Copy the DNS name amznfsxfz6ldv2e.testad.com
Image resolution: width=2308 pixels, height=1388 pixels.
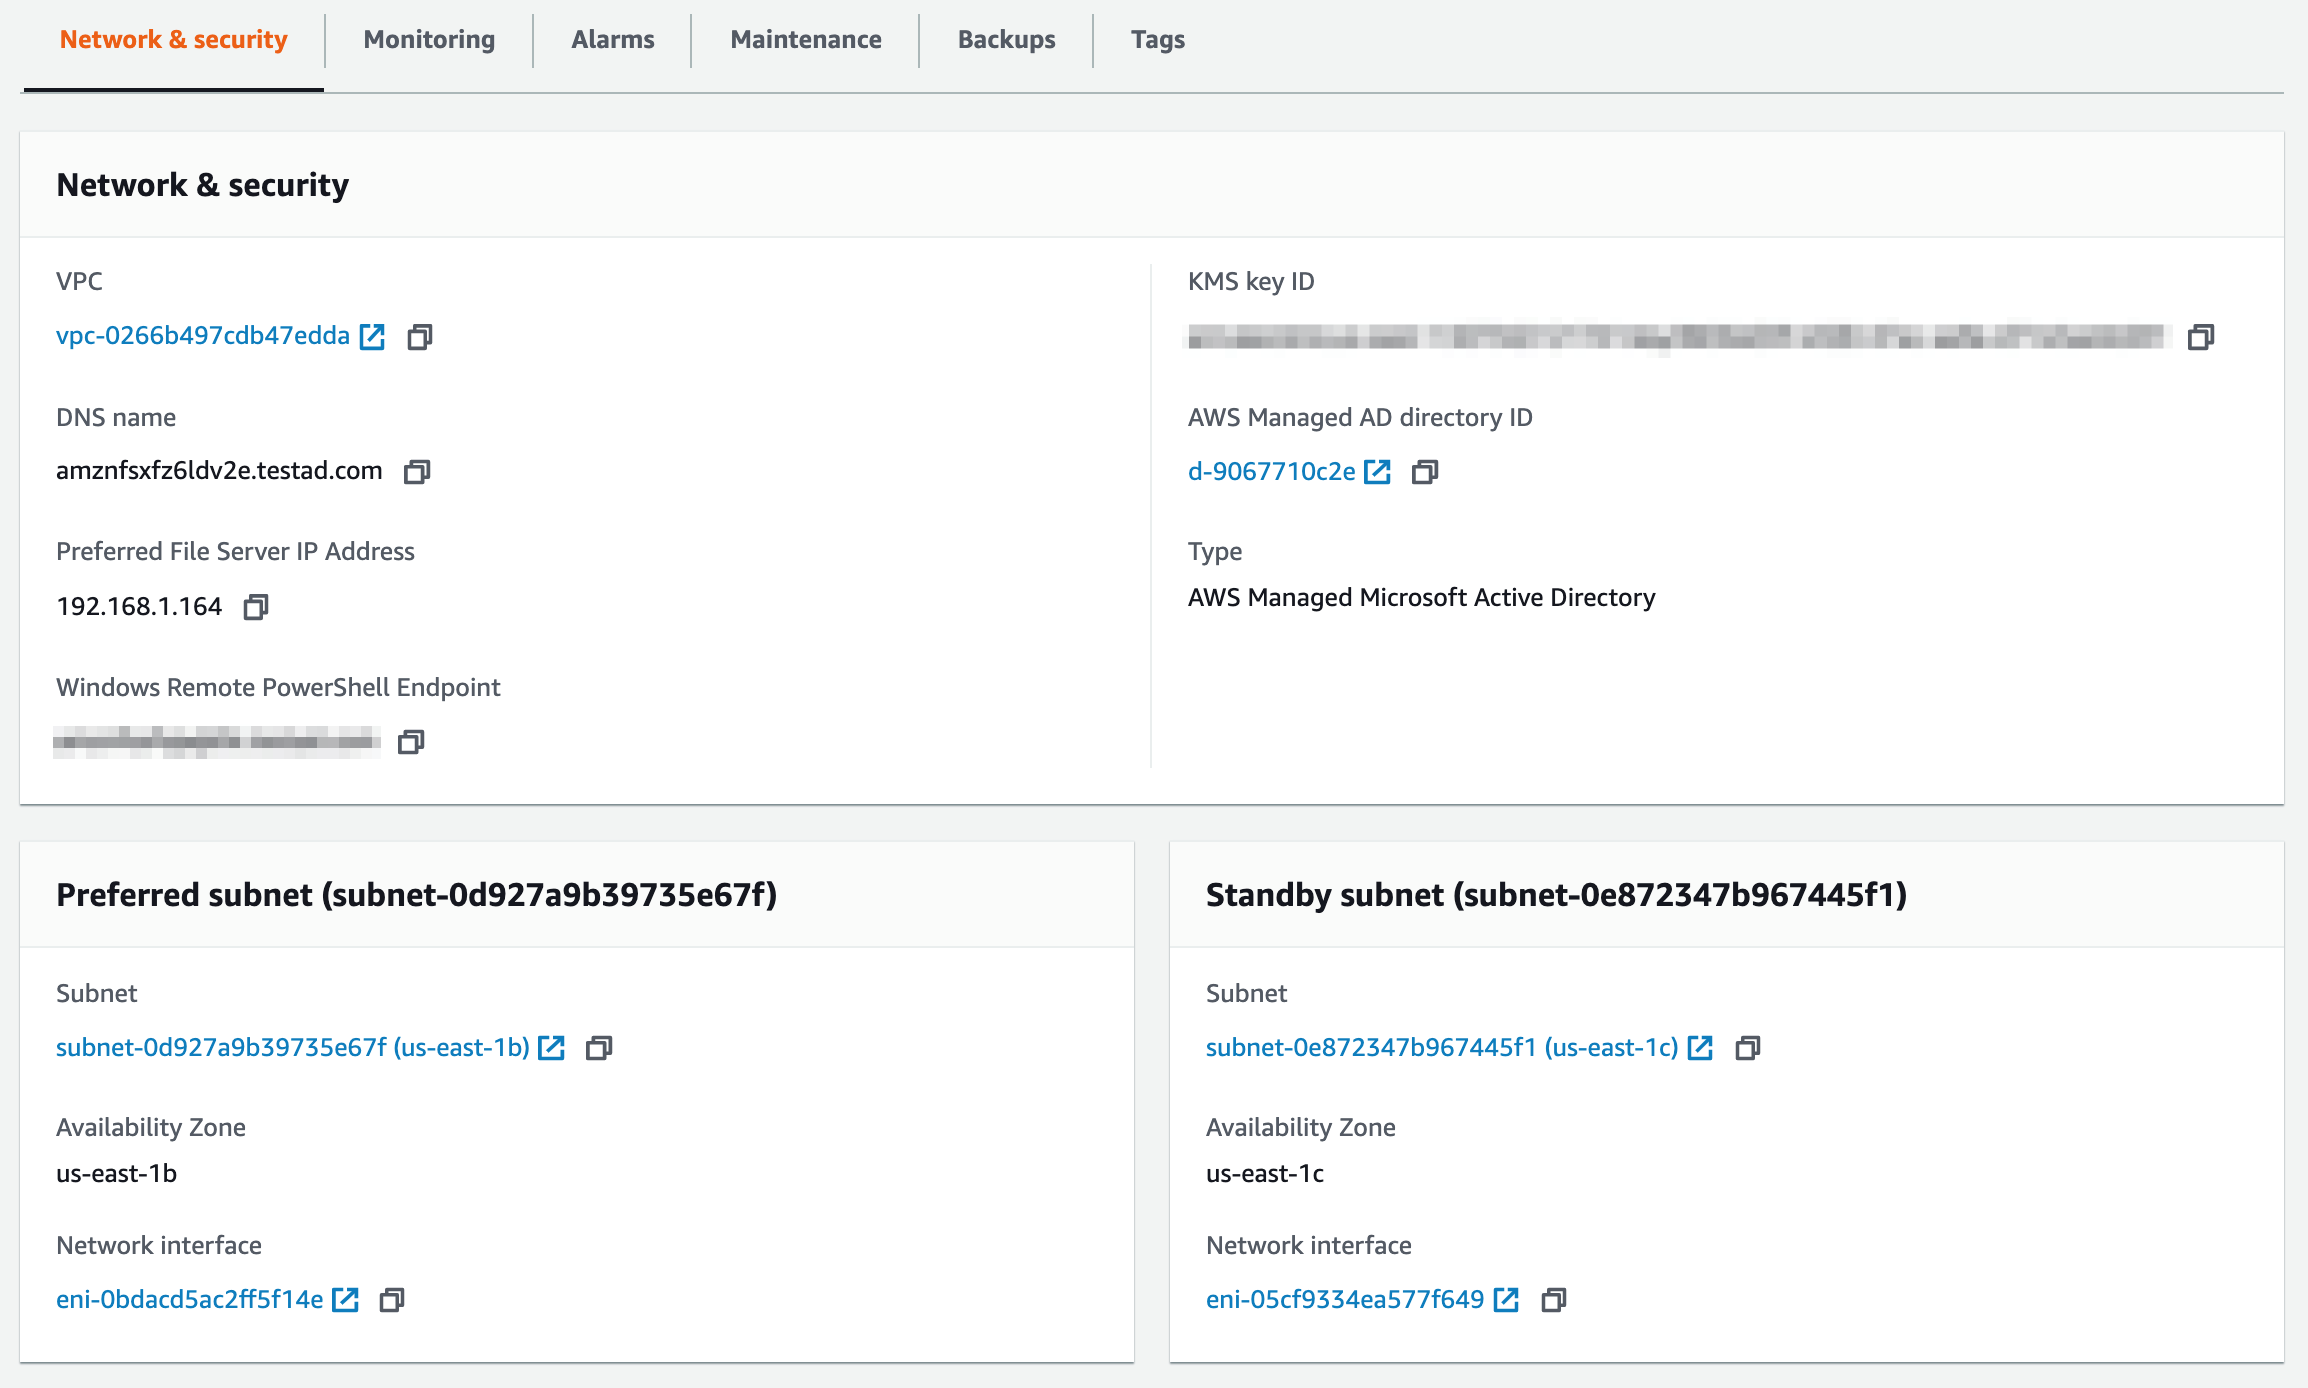point(417,471)
